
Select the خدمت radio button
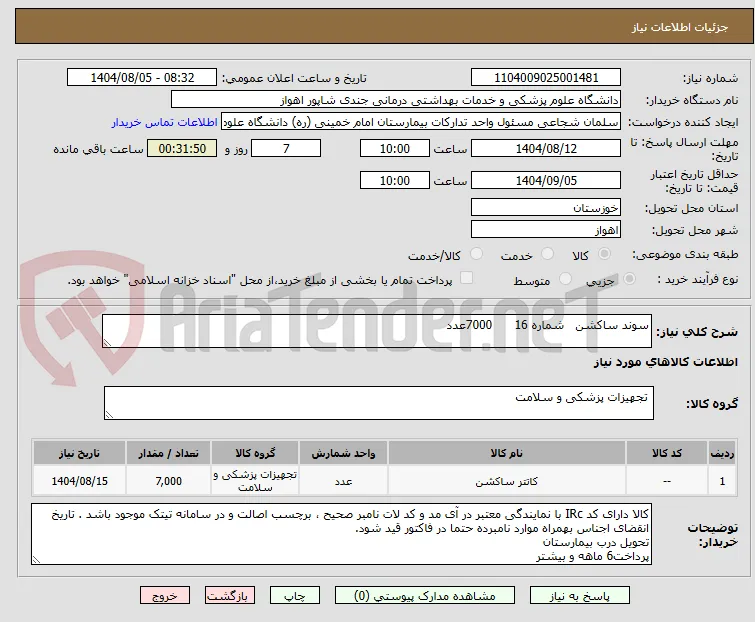(547, 254)
